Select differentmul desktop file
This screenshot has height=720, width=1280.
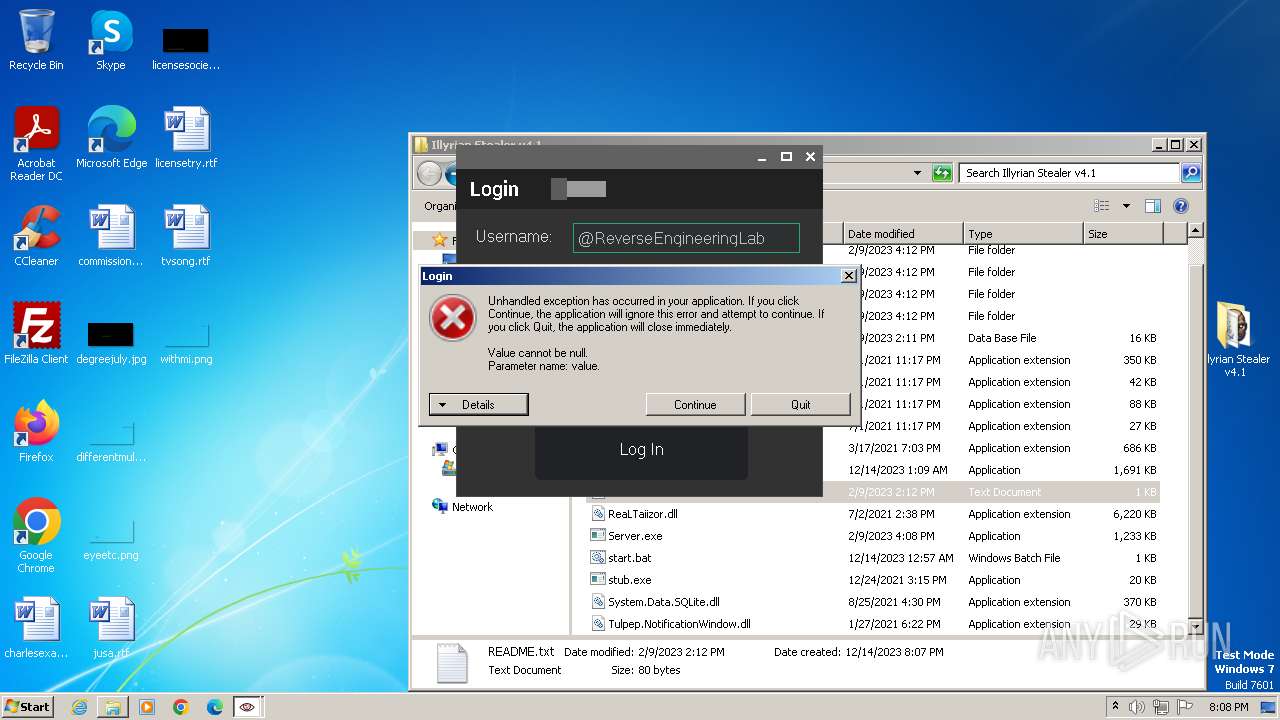point(111,440)
